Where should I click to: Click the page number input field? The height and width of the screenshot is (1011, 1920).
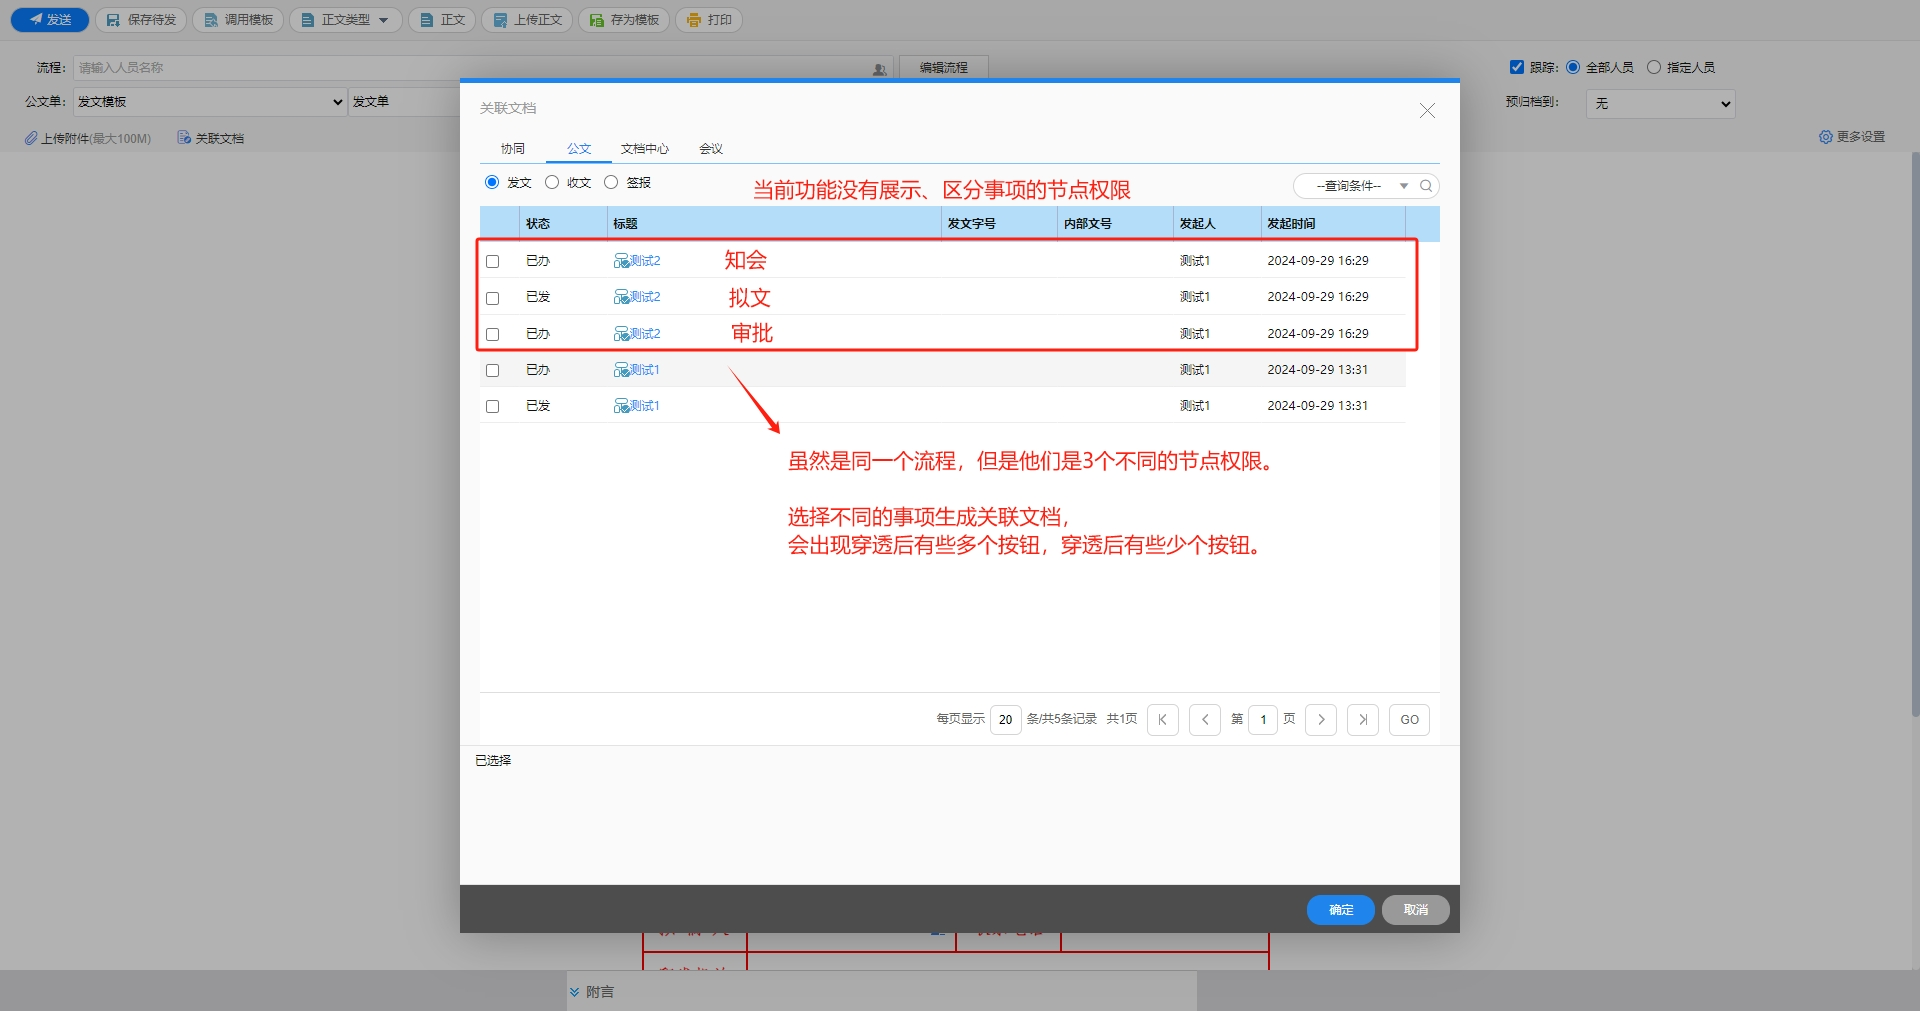(1263, 720)
